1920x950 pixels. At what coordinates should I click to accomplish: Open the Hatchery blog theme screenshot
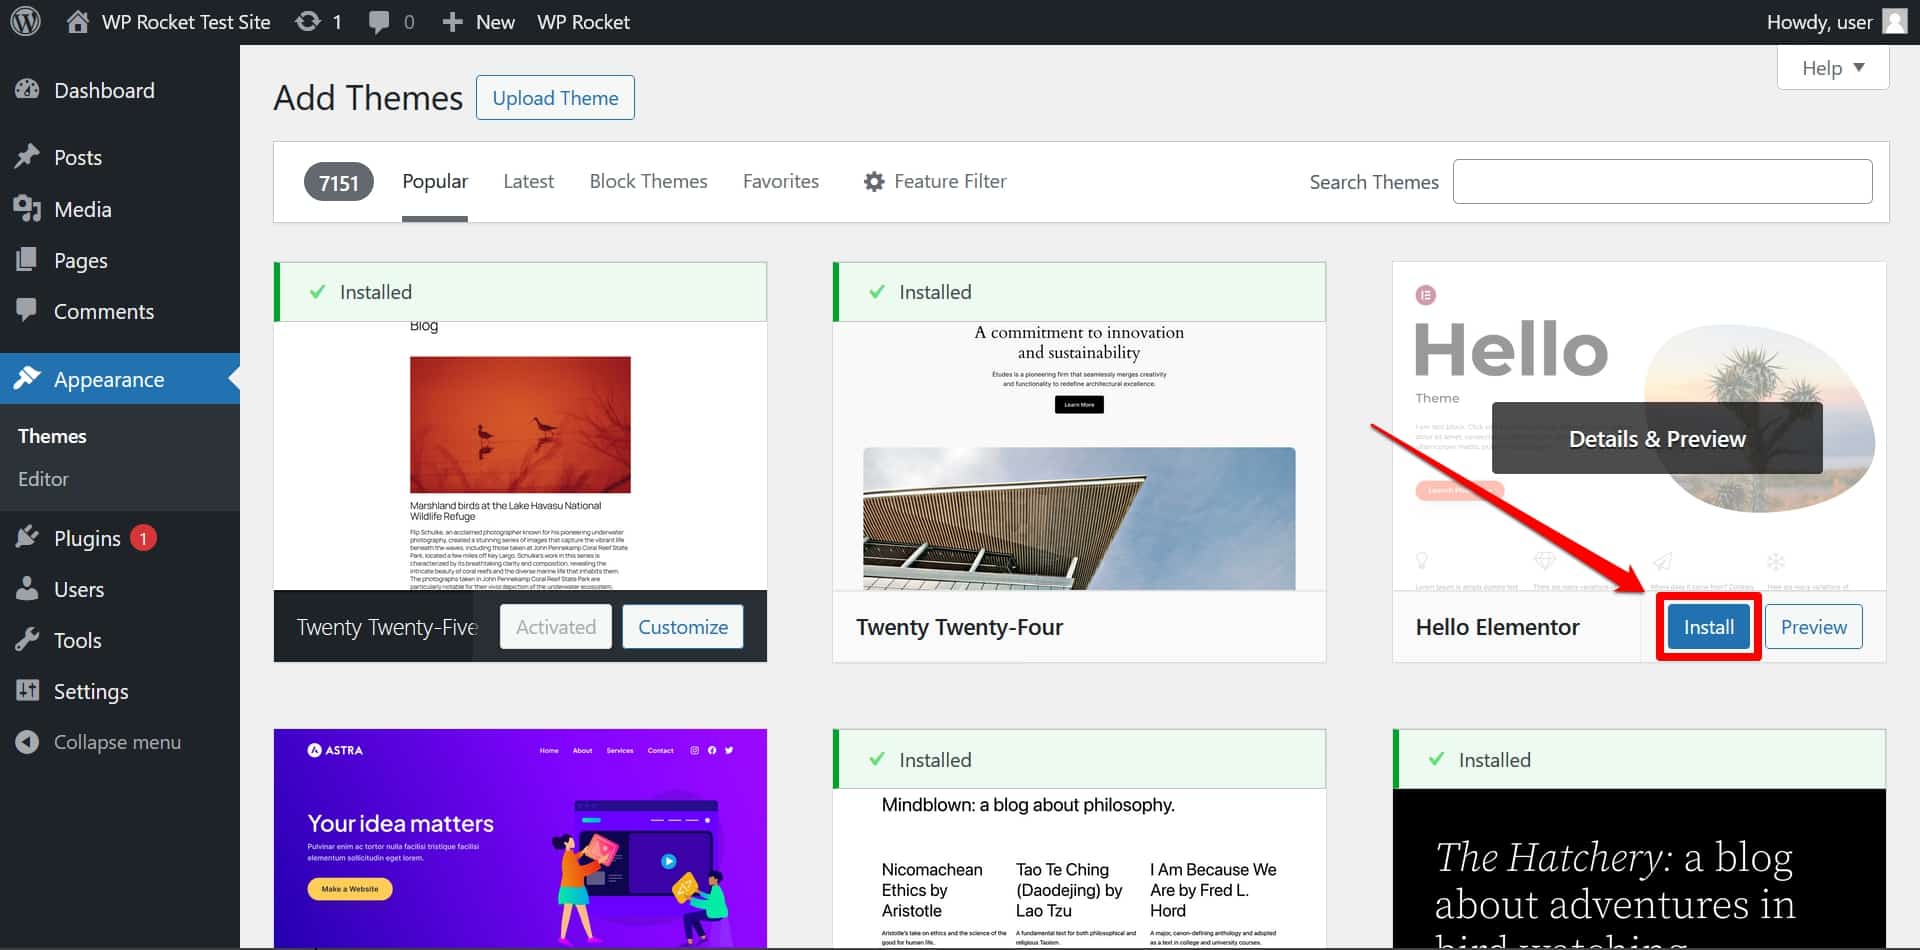pyautogui.click(x=1639, y=868)
